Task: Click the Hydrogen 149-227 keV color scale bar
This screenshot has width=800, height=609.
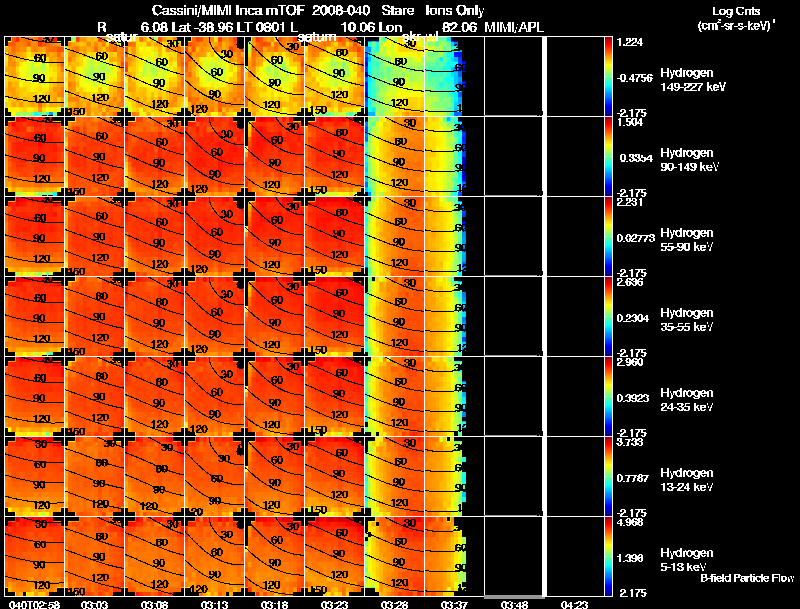Action: click(608, 77)
